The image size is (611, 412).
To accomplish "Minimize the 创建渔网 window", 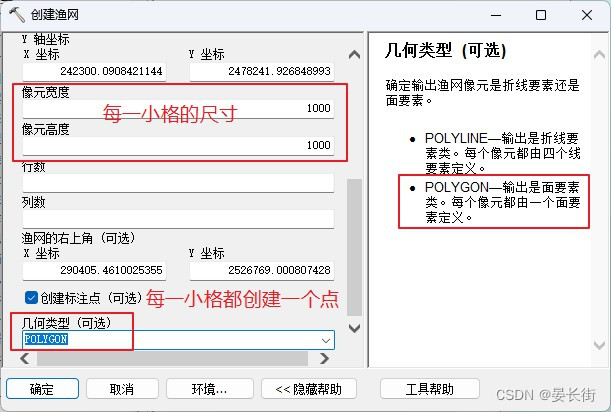I will pyautogui.click(x=496, y=15).
